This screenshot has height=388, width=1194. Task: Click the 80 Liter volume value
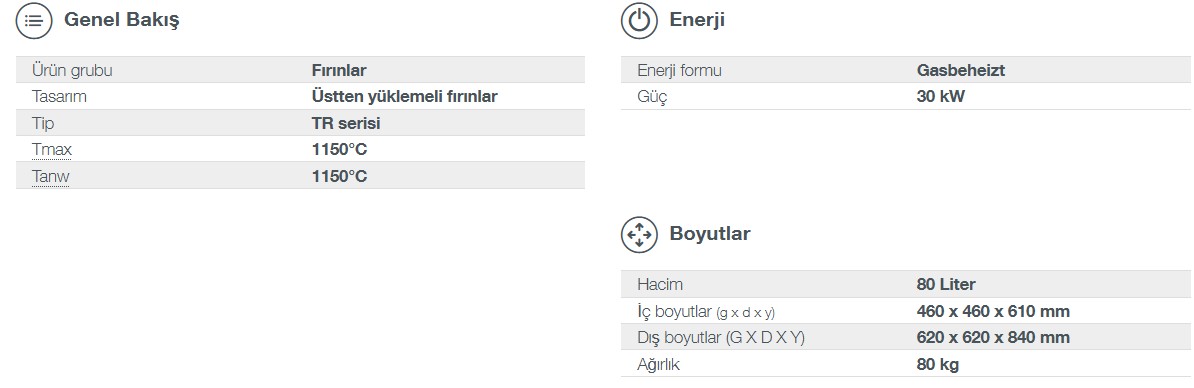point(946,285)
